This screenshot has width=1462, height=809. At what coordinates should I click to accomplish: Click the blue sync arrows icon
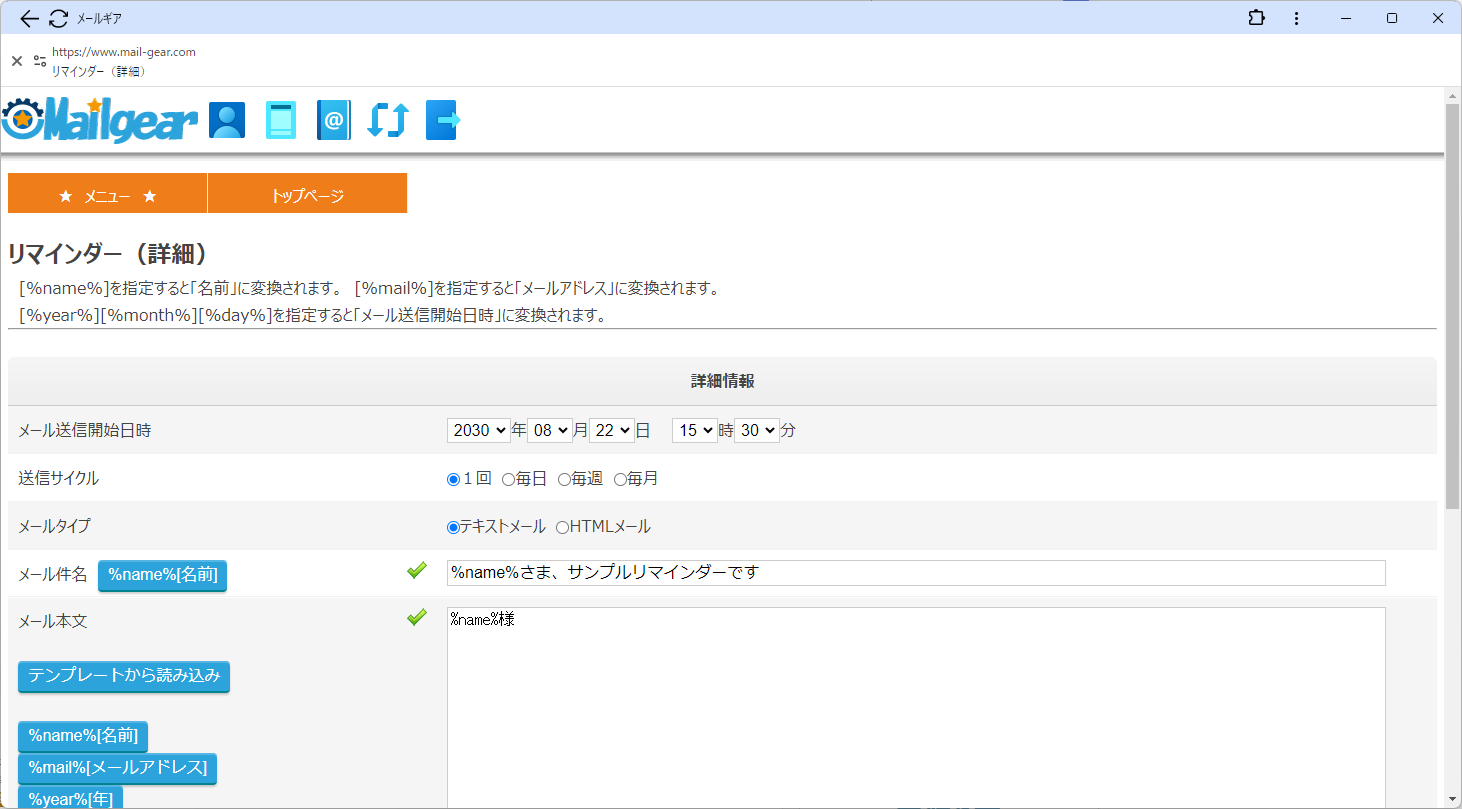click(388, 120)
